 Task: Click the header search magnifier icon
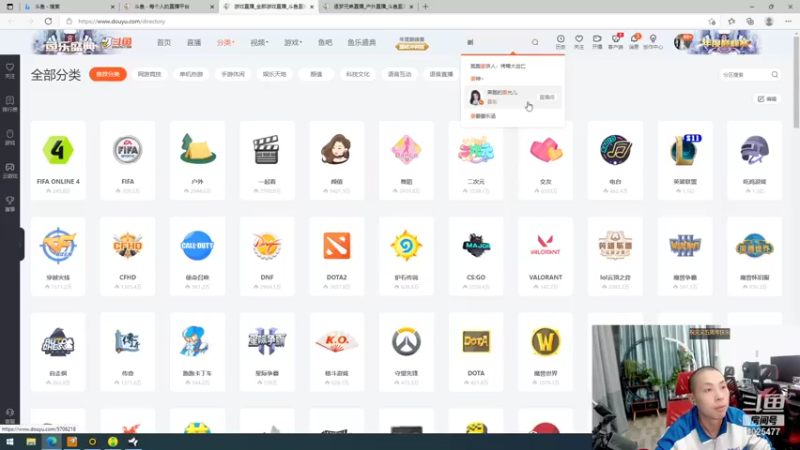tap(535, 42)
